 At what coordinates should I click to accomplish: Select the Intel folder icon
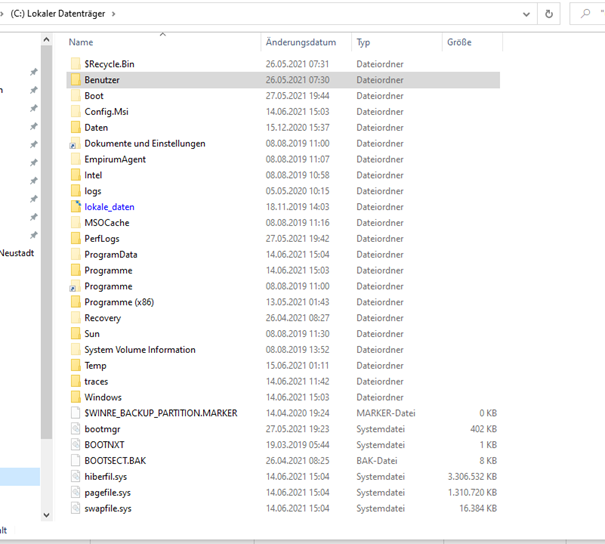pyautogui.click(x=76, y=175)
